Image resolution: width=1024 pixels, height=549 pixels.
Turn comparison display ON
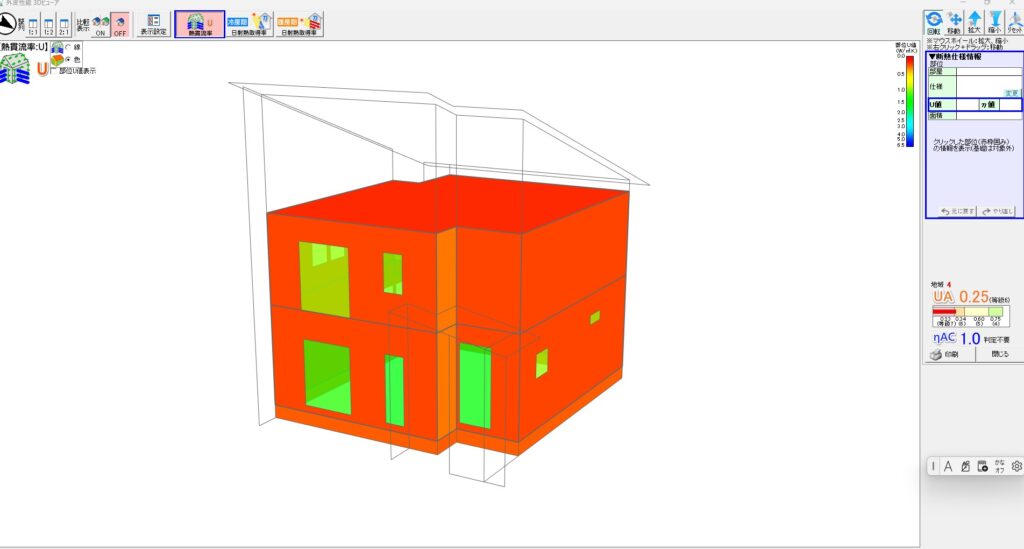[100, 24]
